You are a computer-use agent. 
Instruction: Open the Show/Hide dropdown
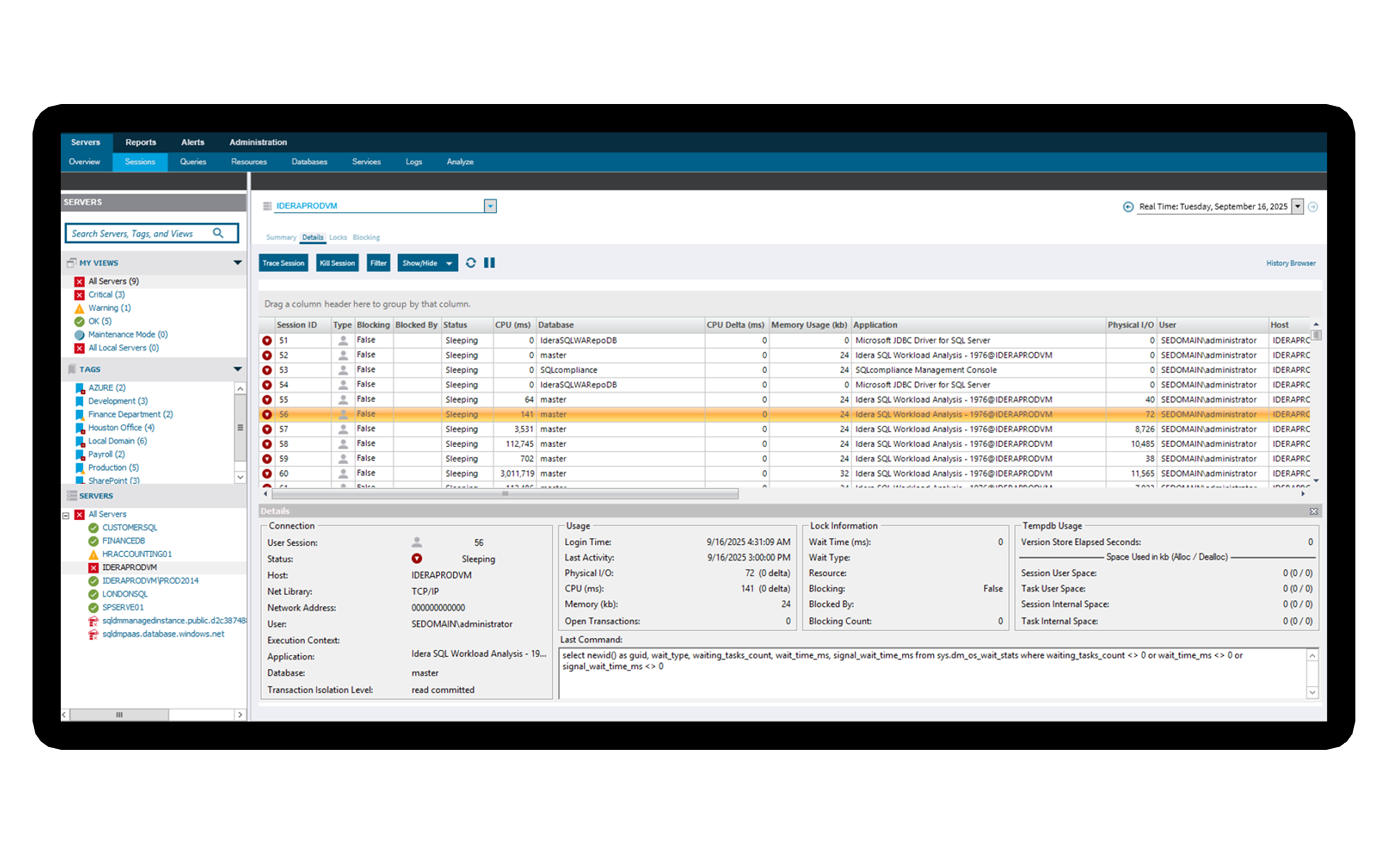pos(427,263)
